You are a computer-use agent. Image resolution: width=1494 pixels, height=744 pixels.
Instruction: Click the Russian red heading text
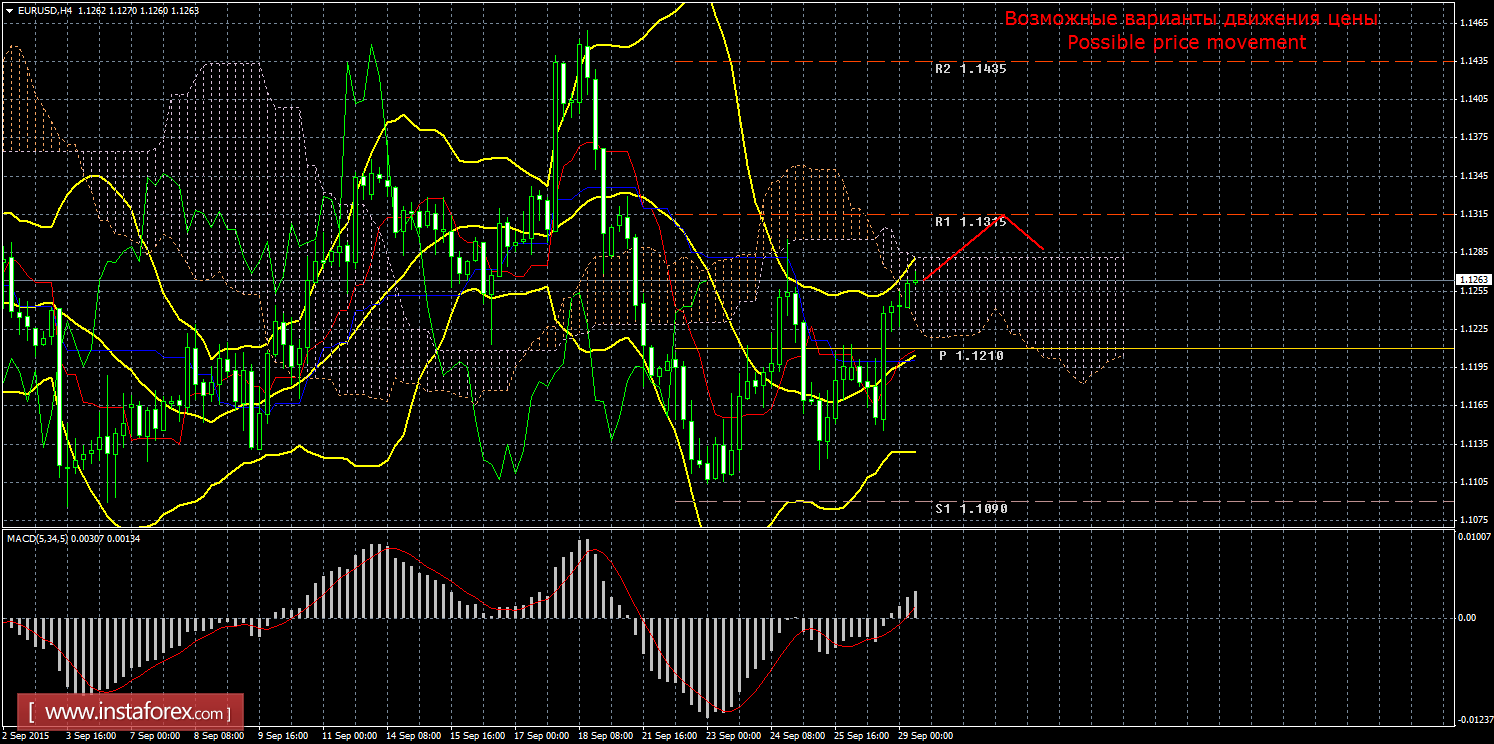tap(1190, 19)
